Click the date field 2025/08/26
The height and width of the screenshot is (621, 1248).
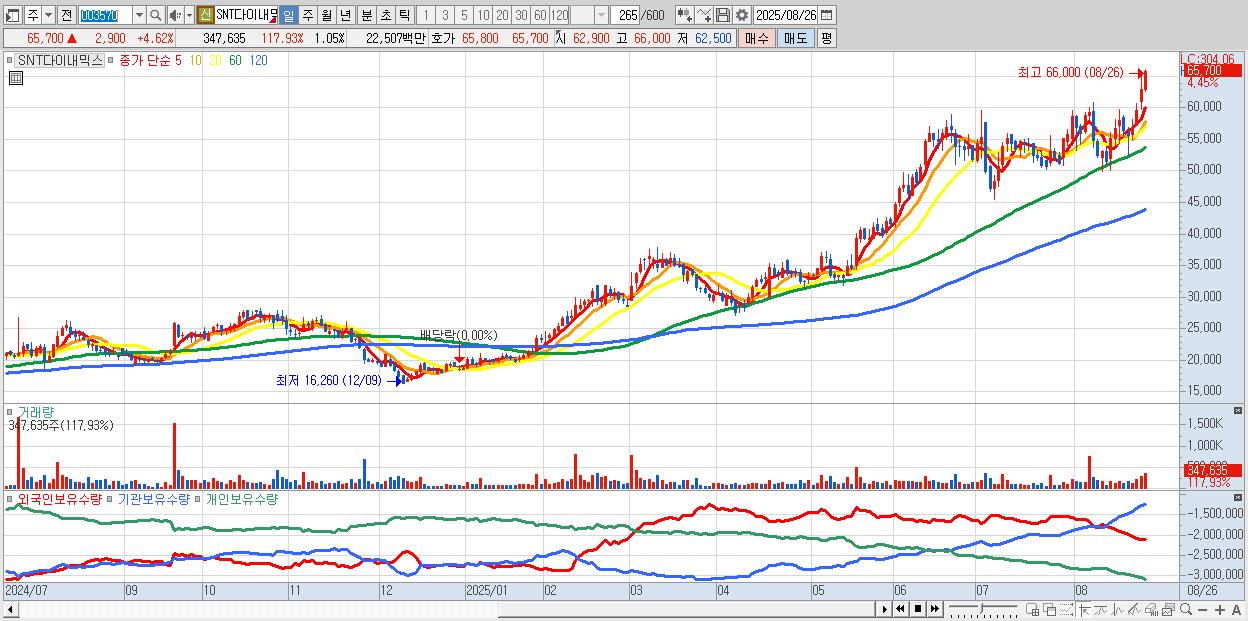[786, 15]
